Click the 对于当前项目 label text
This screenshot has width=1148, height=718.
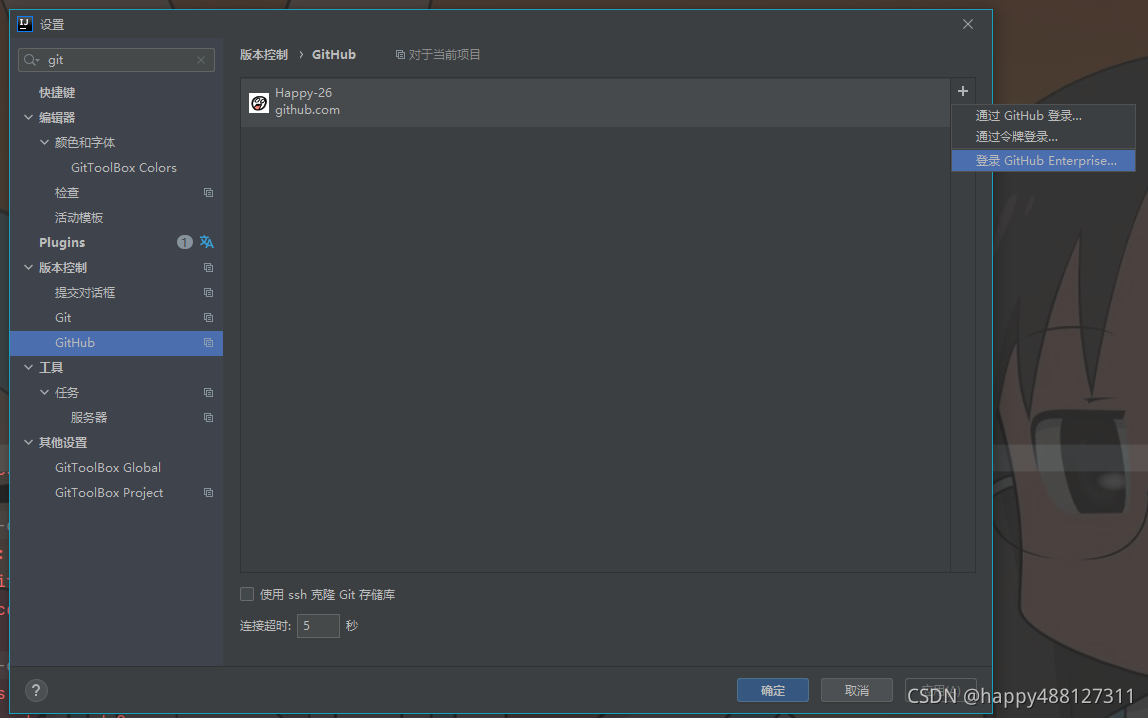pos(444,55)
